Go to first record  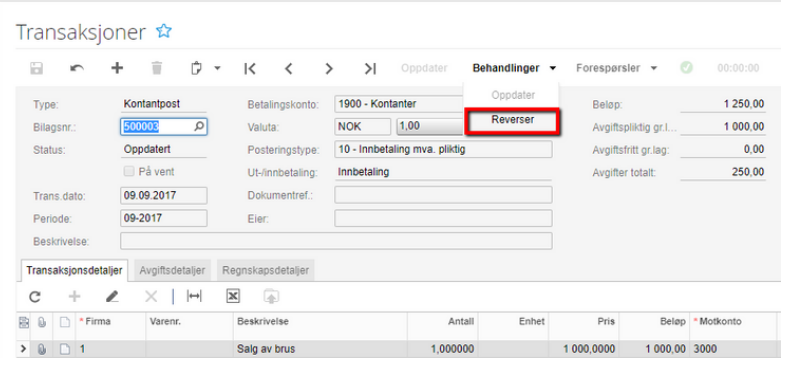(250, 69)
